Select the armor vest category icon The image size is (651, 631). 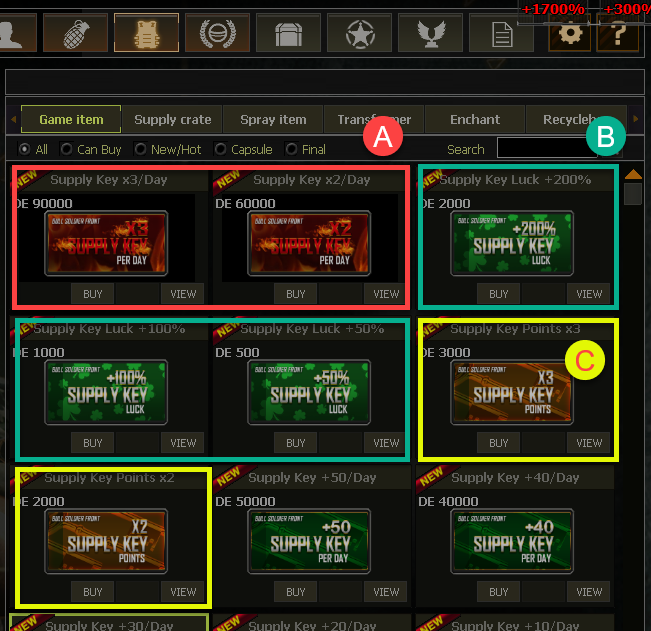click(147, 32)
